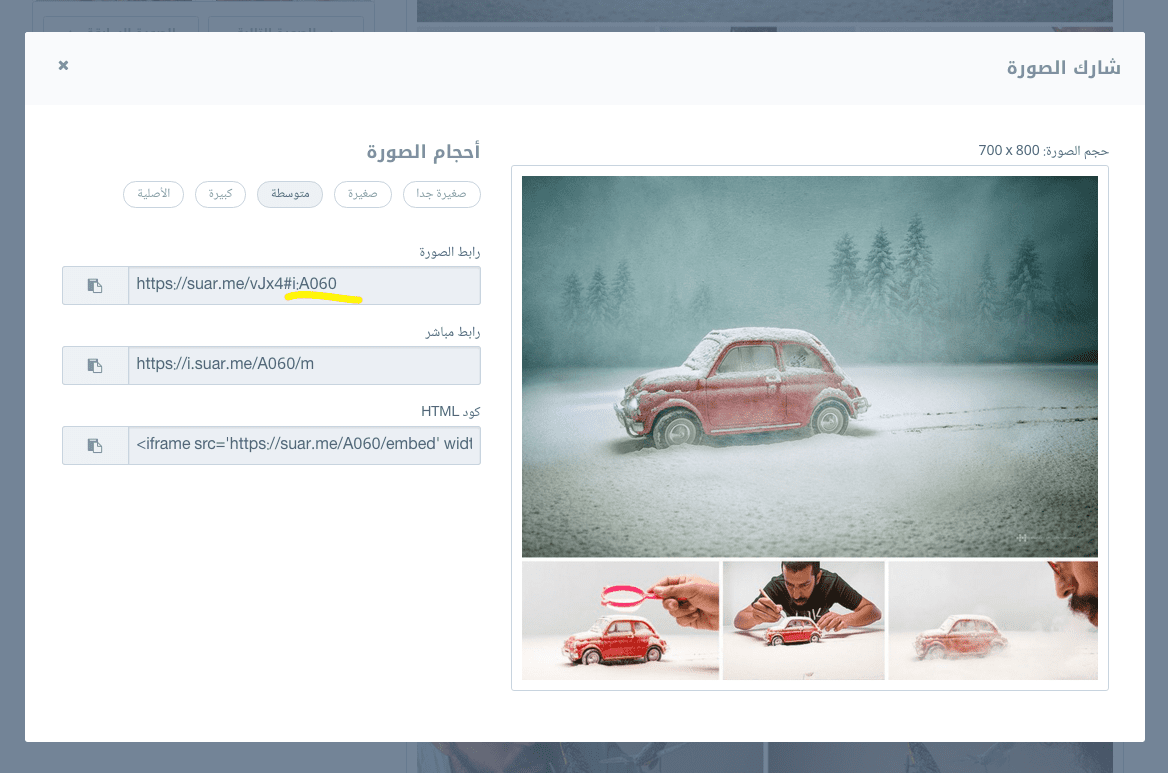Copy the HTML embed code

pos(95,445)
